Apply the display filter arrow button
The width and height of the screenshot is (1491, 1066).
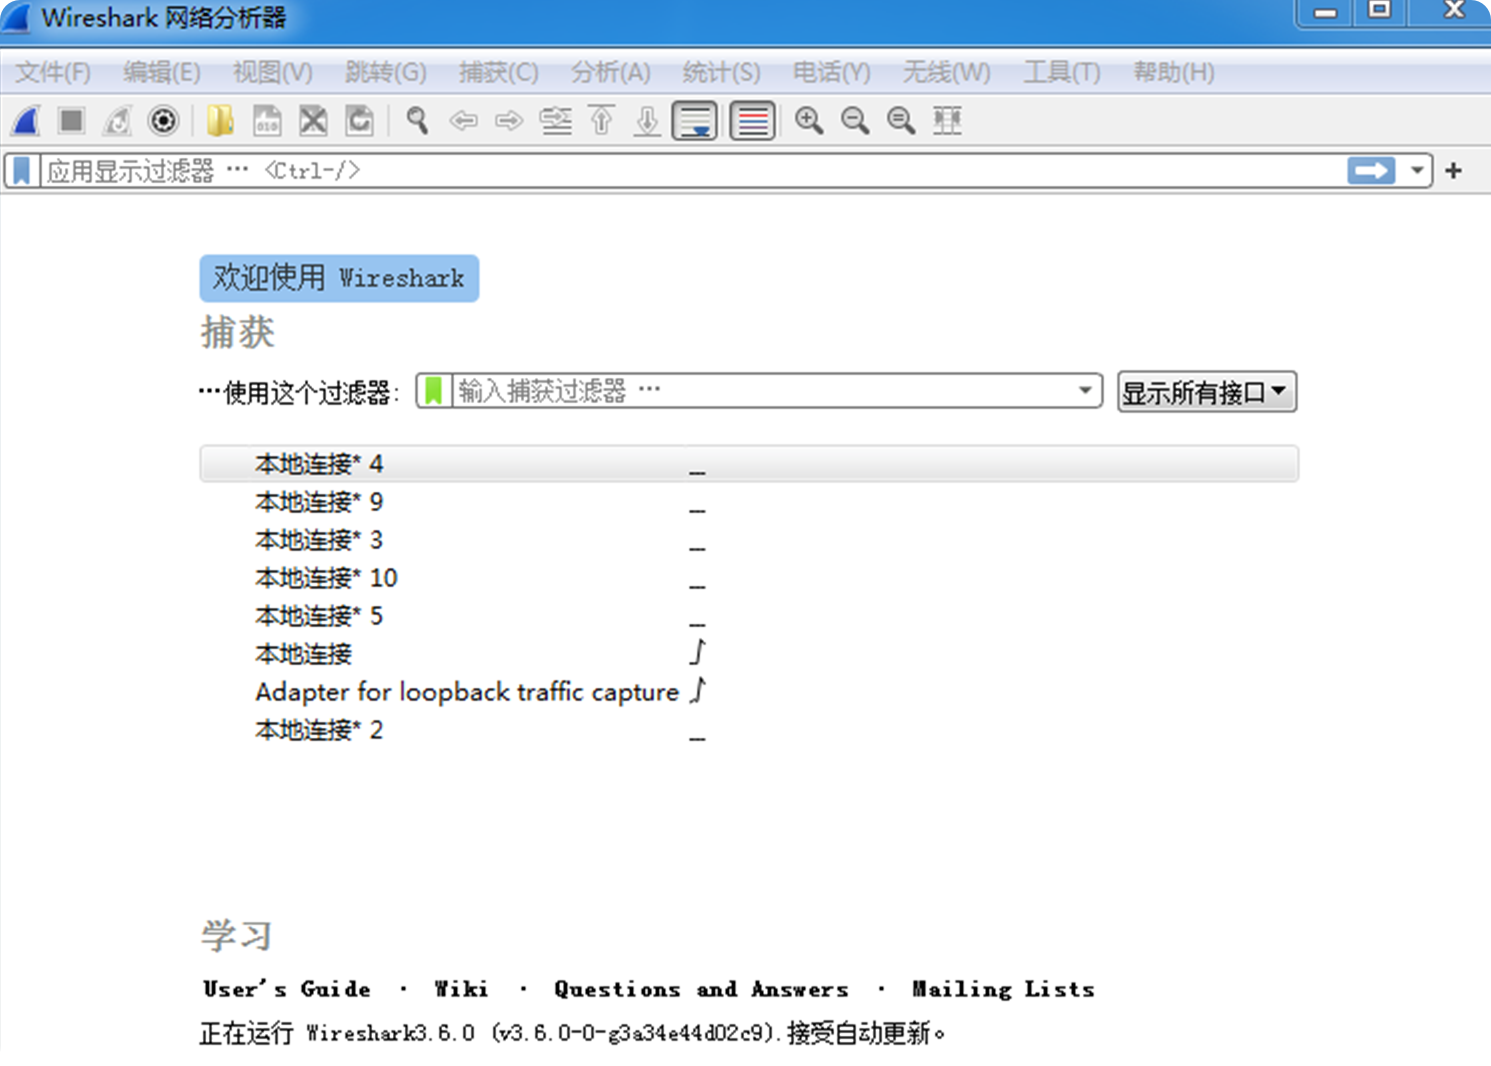[1371, 171]
